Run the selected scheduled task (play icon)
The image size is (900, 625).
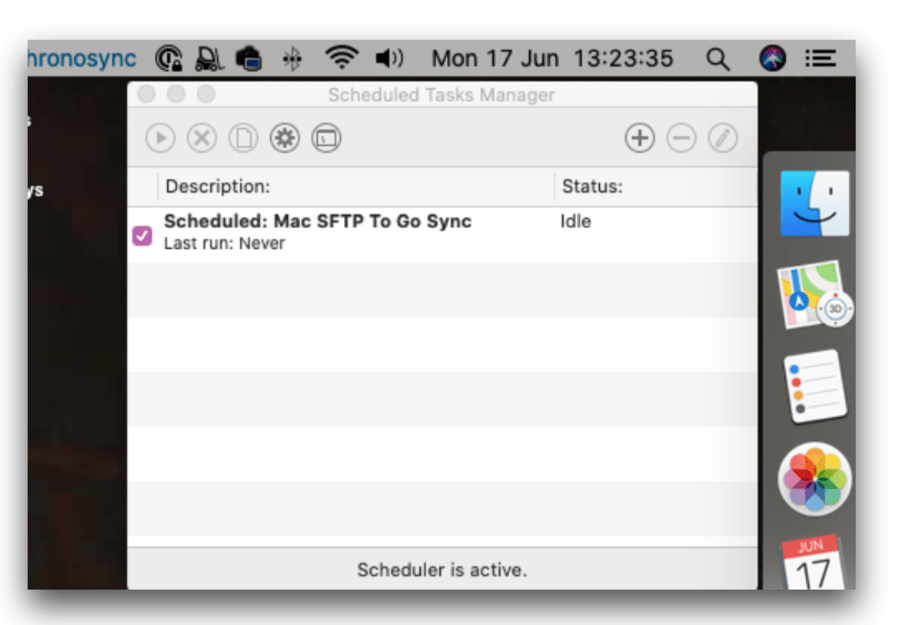click(x=160, y=137)
